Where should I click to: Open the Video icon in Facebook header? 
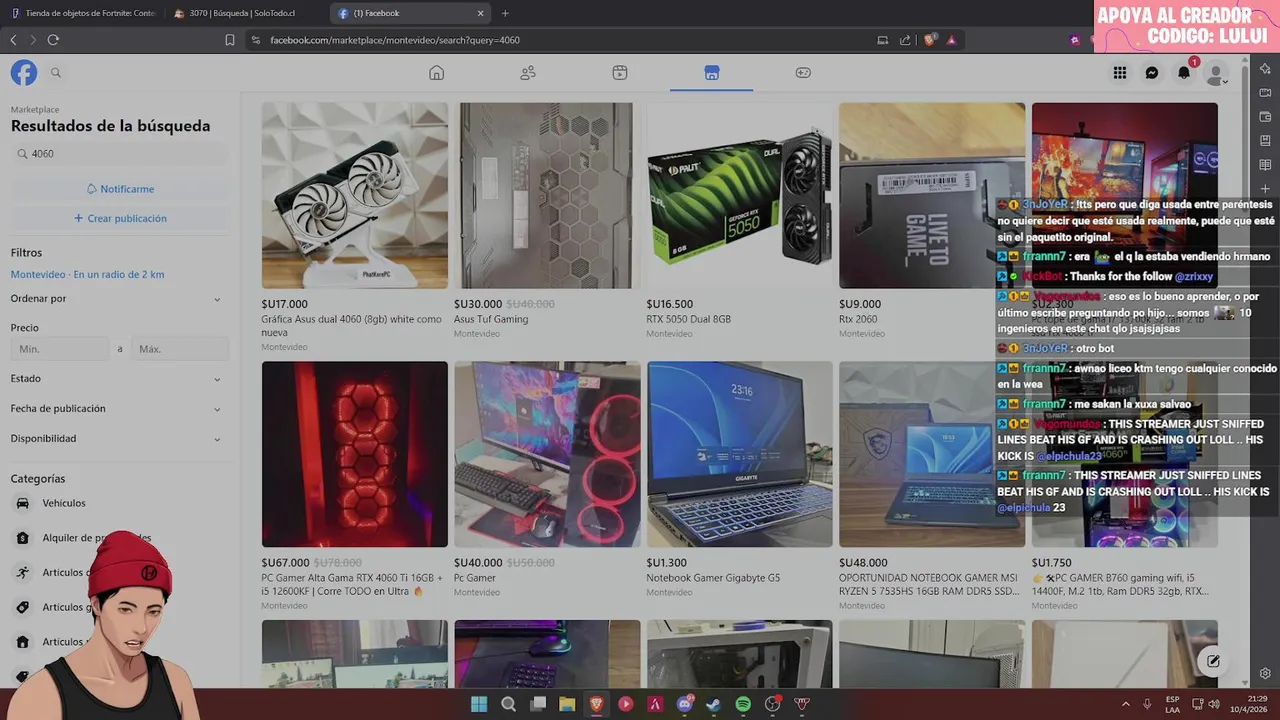(x=620, y=73)
